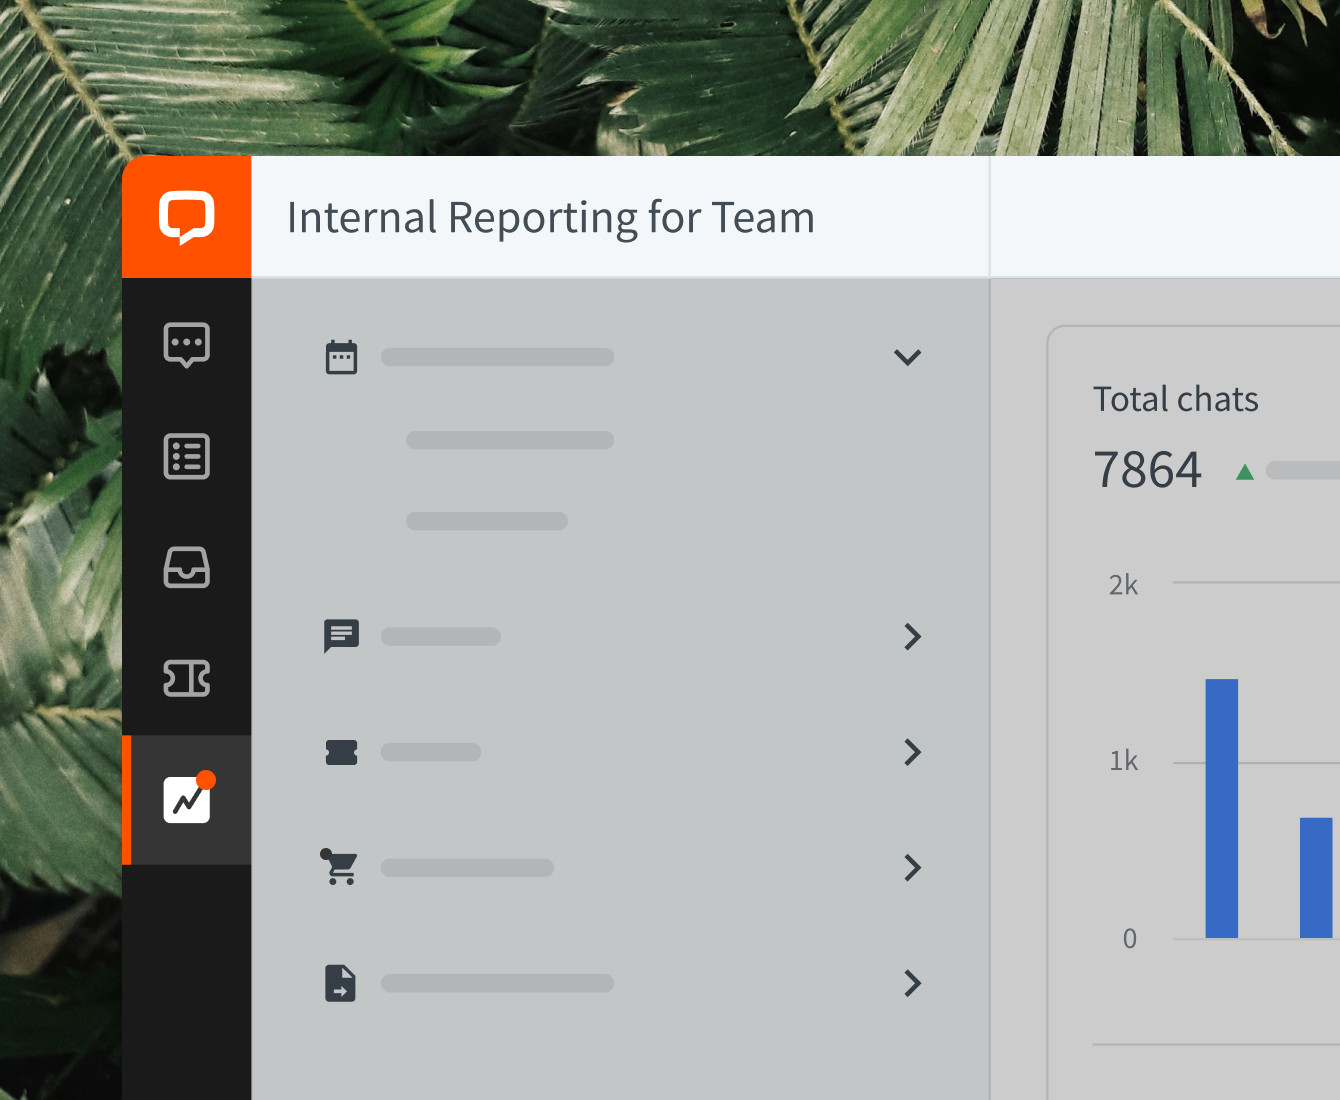Click the shopping cart icon in reports menu
1340x1100 pixels.
point(340,867)
